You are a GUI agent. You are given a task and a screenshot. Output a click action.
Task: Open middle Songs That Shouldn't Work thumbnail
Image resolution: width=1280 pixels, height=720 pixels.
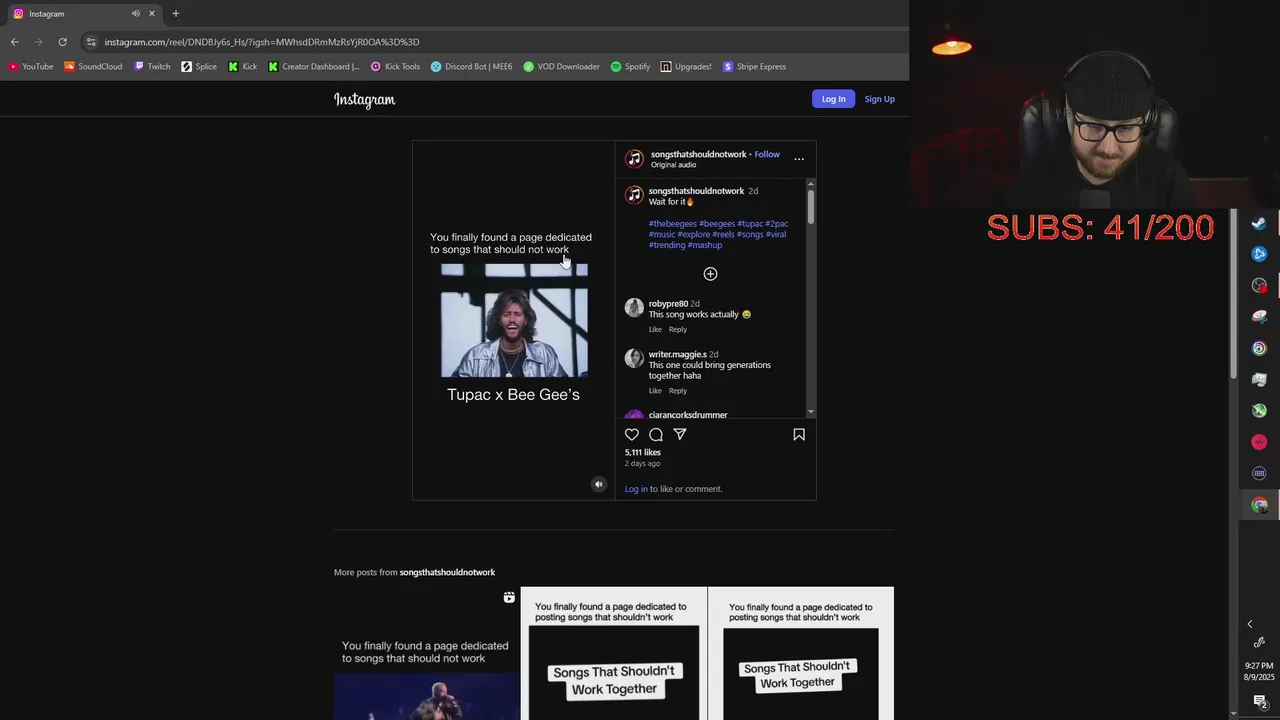tap(614, 653)
